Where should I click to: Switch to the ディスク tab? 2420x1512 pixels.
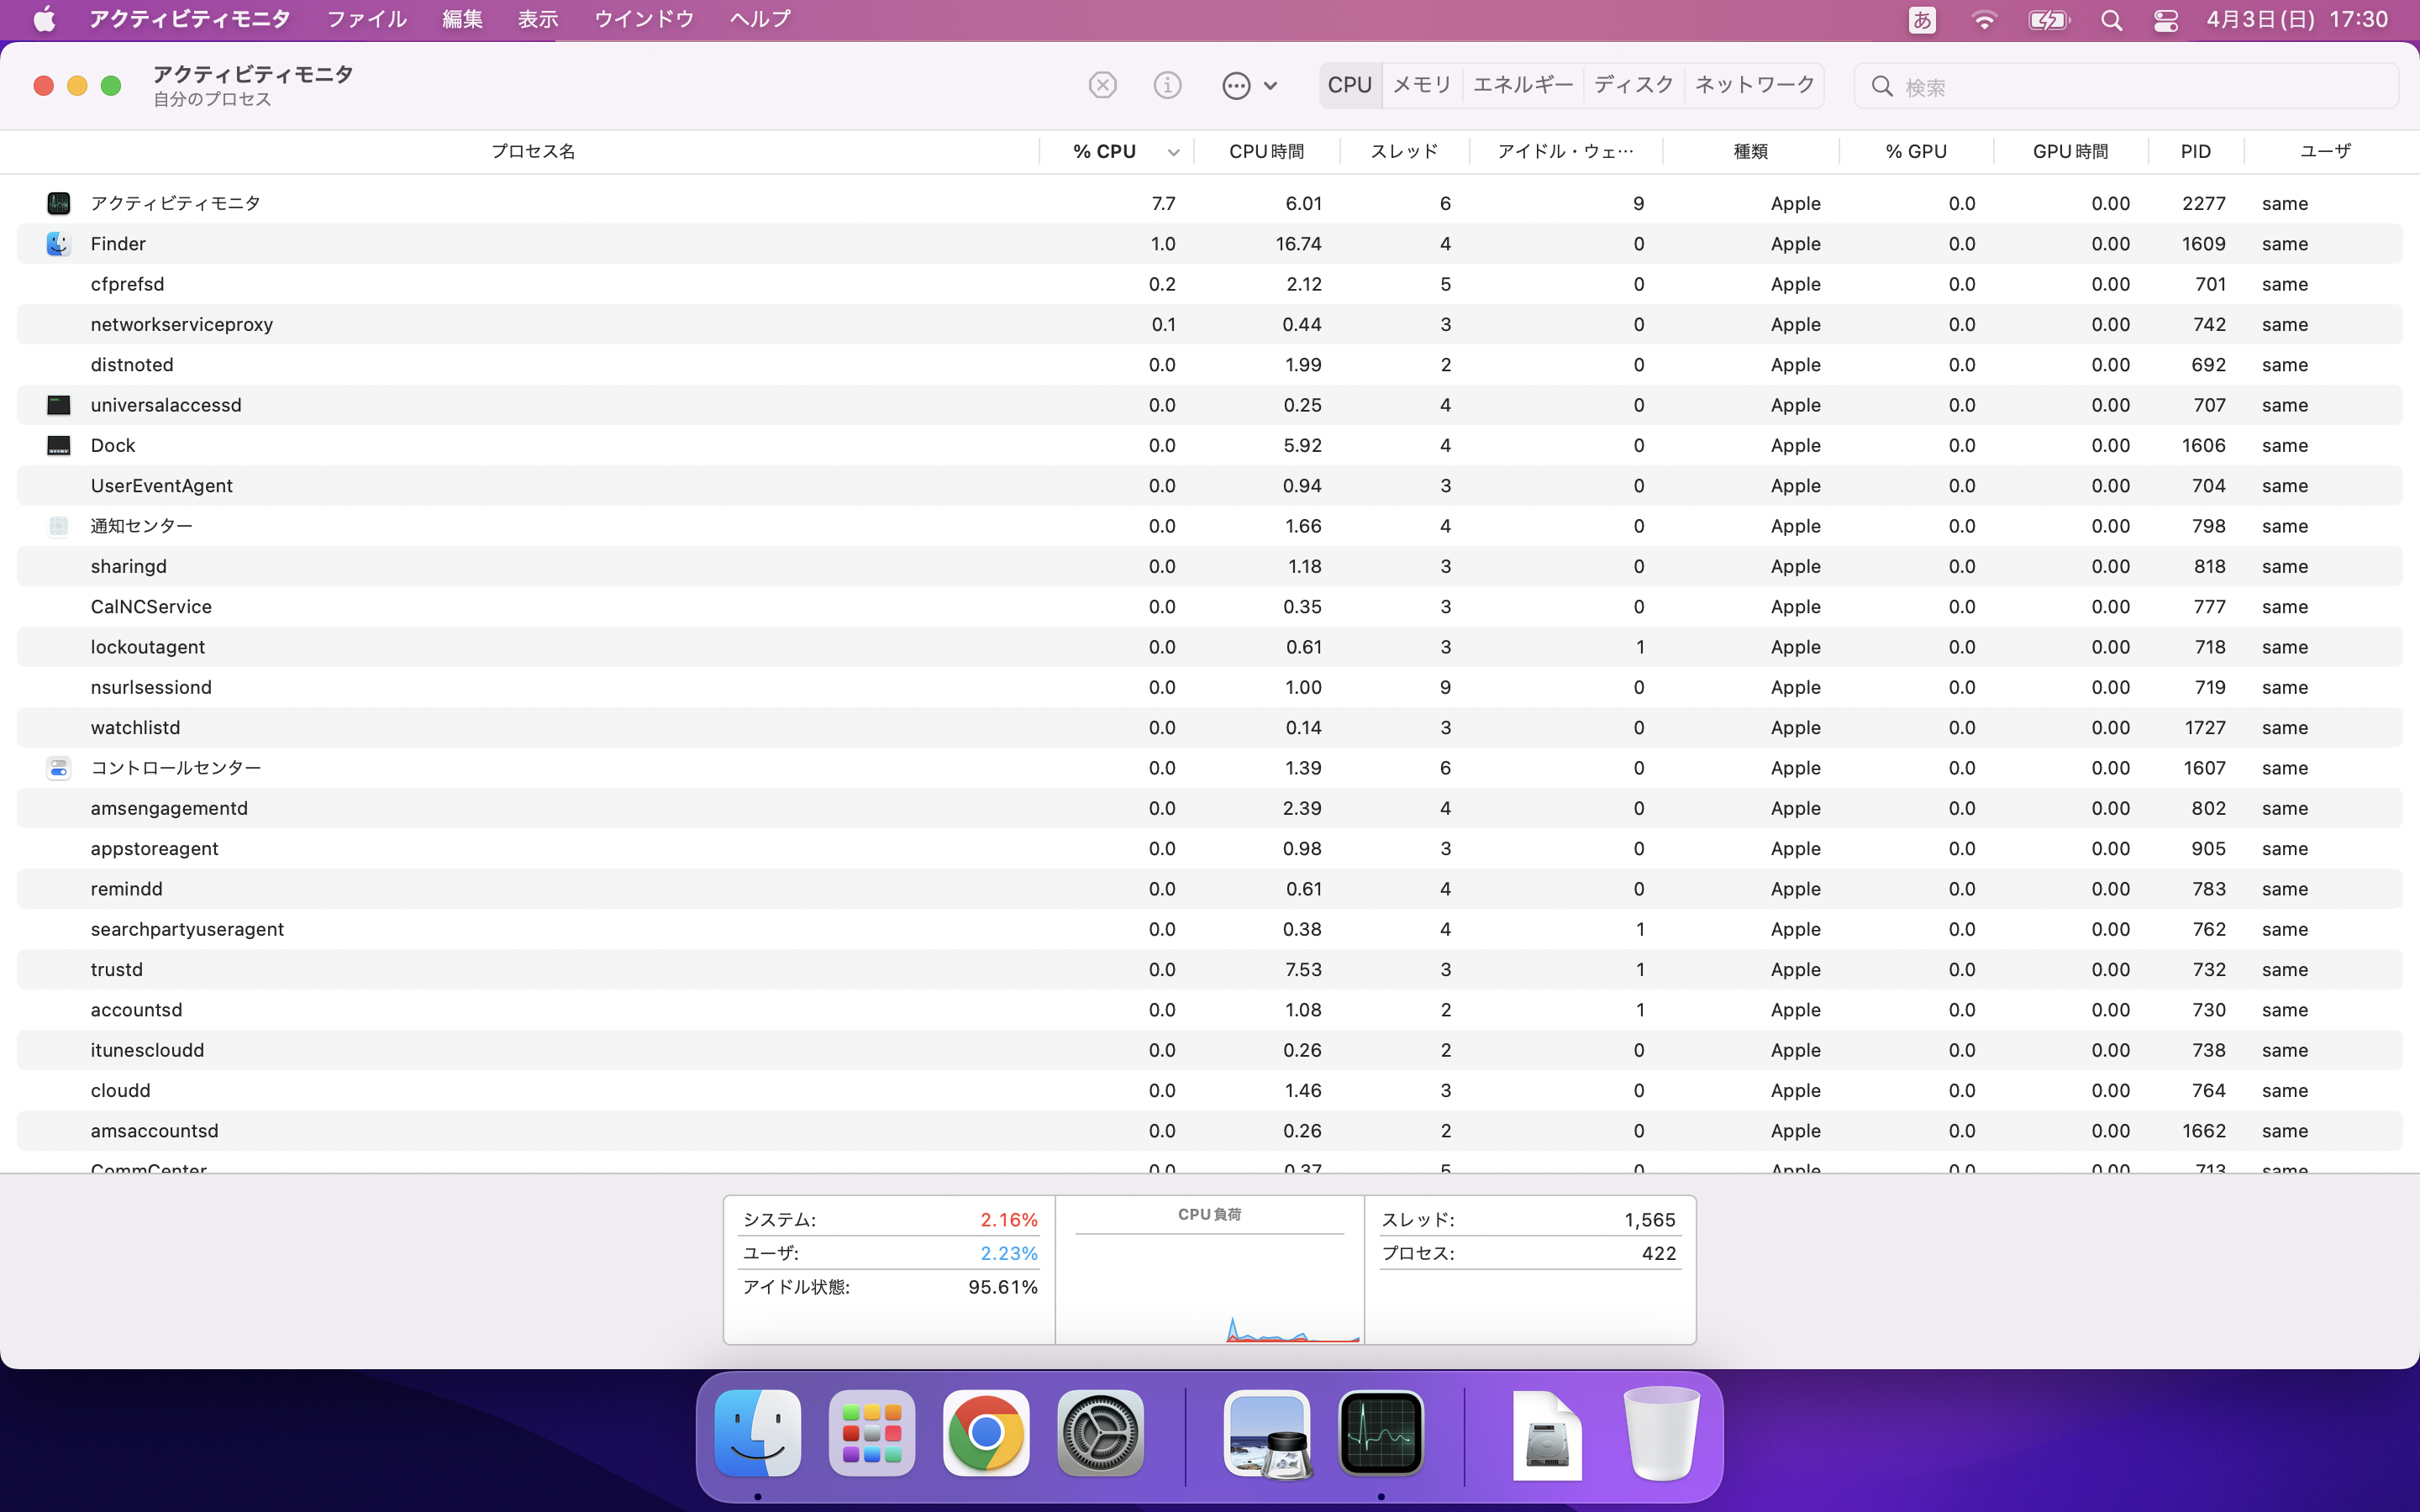point(1633,85)
